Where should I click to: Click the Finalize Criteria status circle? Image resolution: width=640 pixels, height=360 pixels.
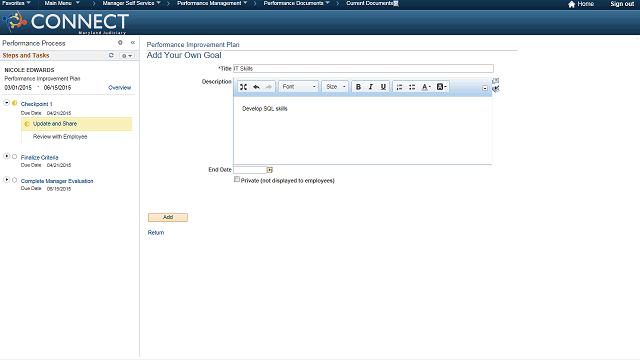15,156
